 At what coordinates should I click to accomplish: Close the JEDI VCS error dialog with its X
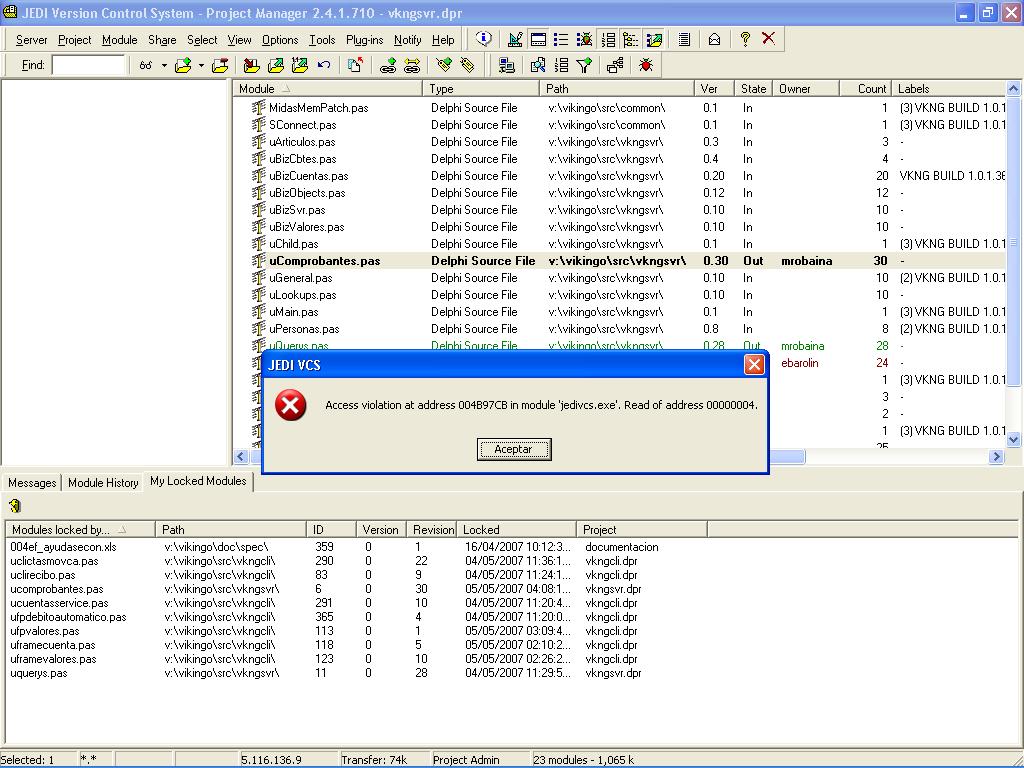pos(754,365)
